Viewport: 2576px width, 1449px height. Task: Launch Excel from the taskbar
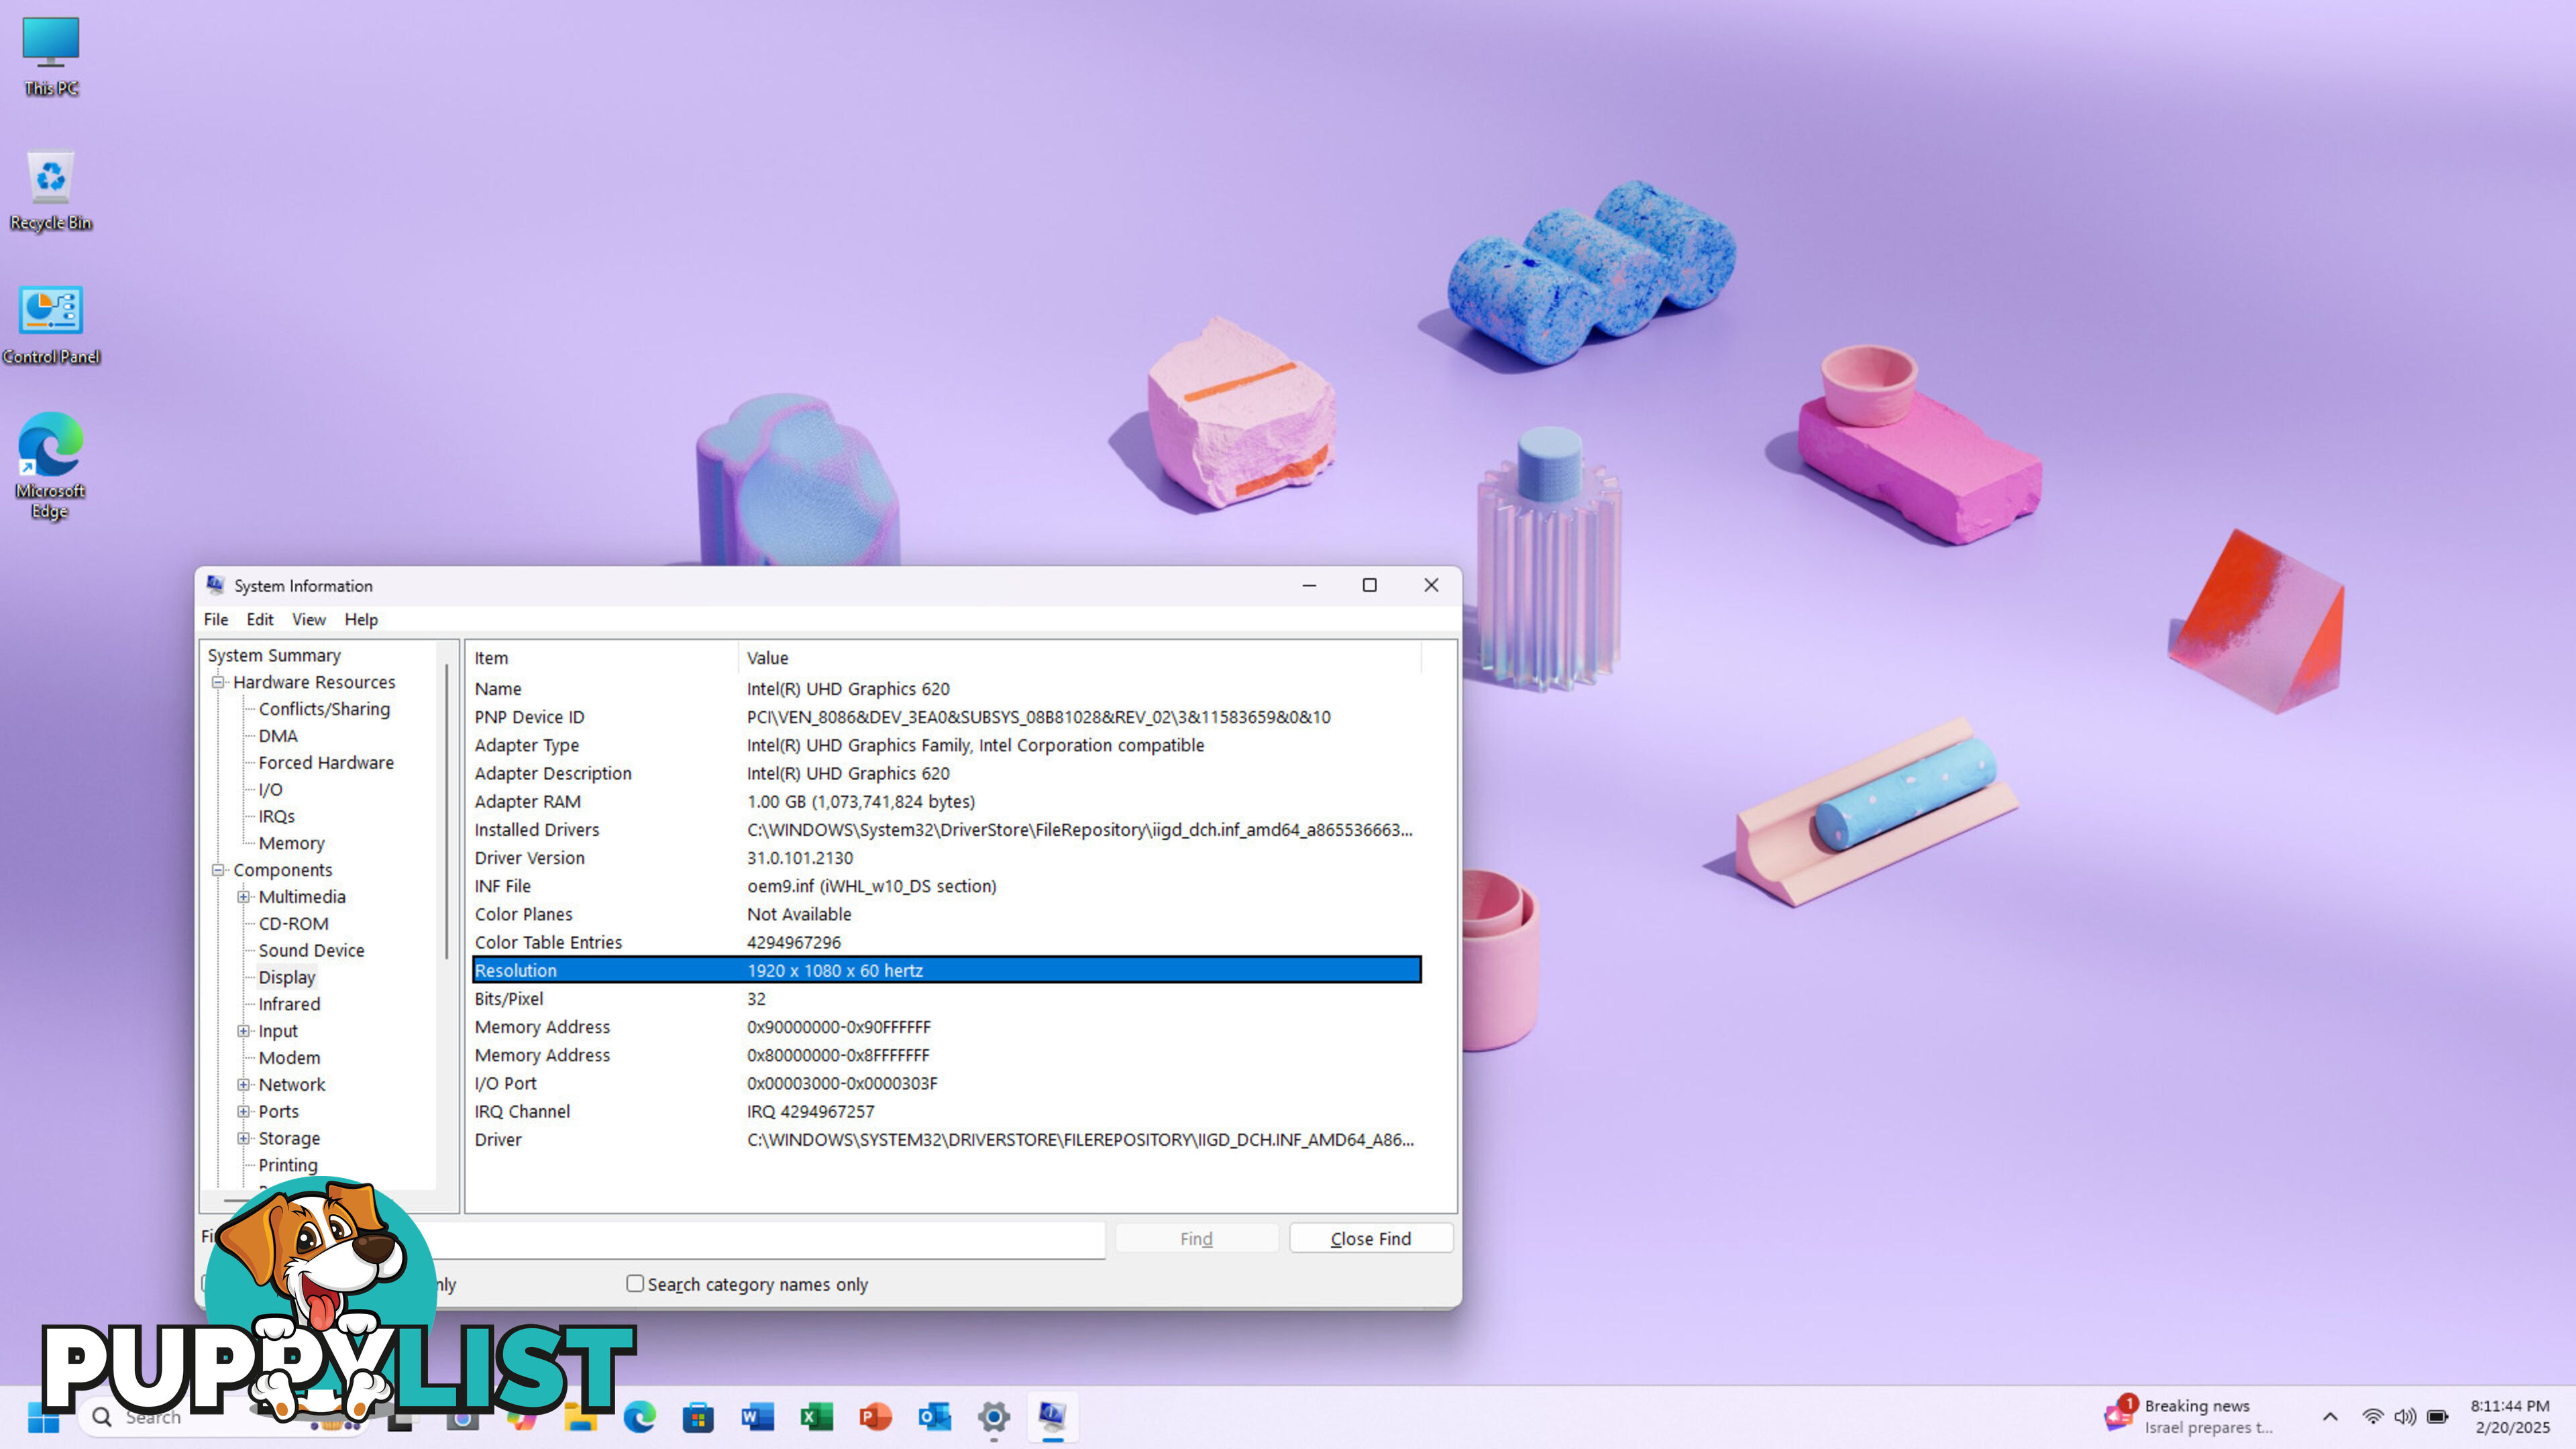(816, 1417)
